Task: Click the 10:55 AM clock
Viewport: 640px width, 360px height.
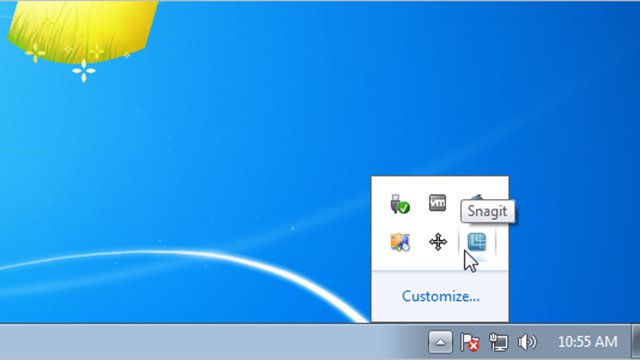Action: [587, 342]
